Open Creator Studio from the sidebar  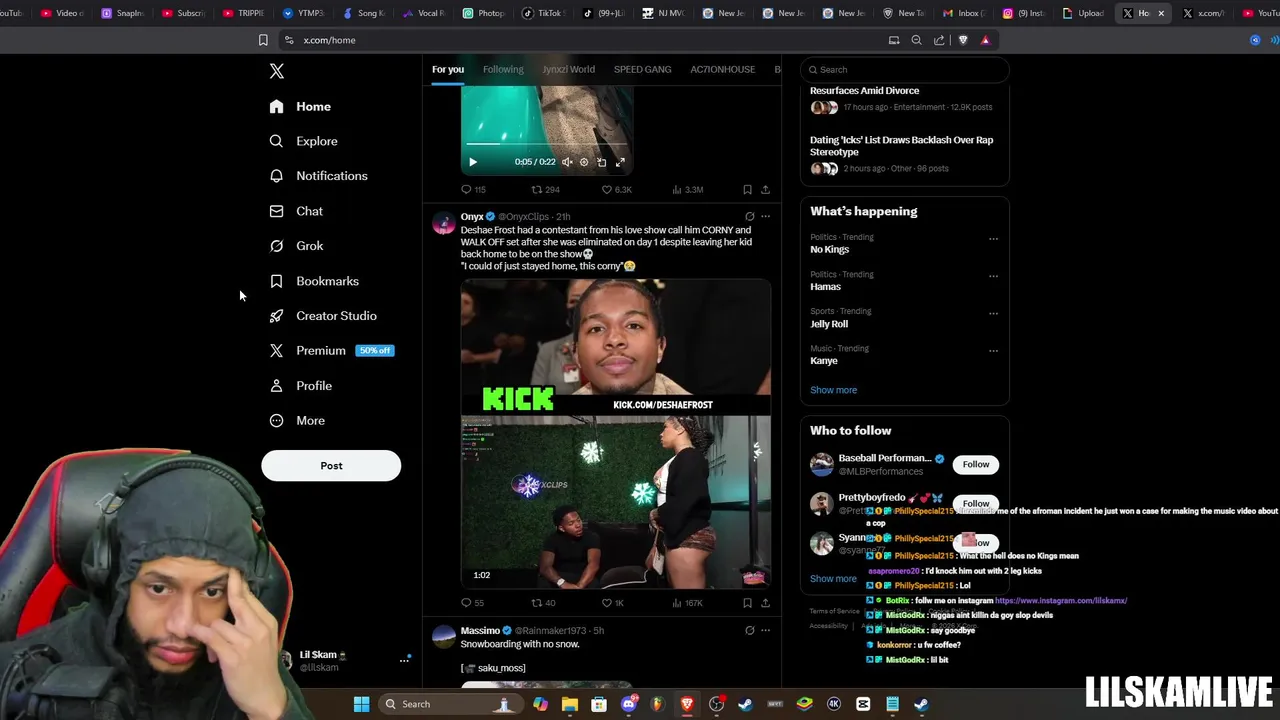323,316
